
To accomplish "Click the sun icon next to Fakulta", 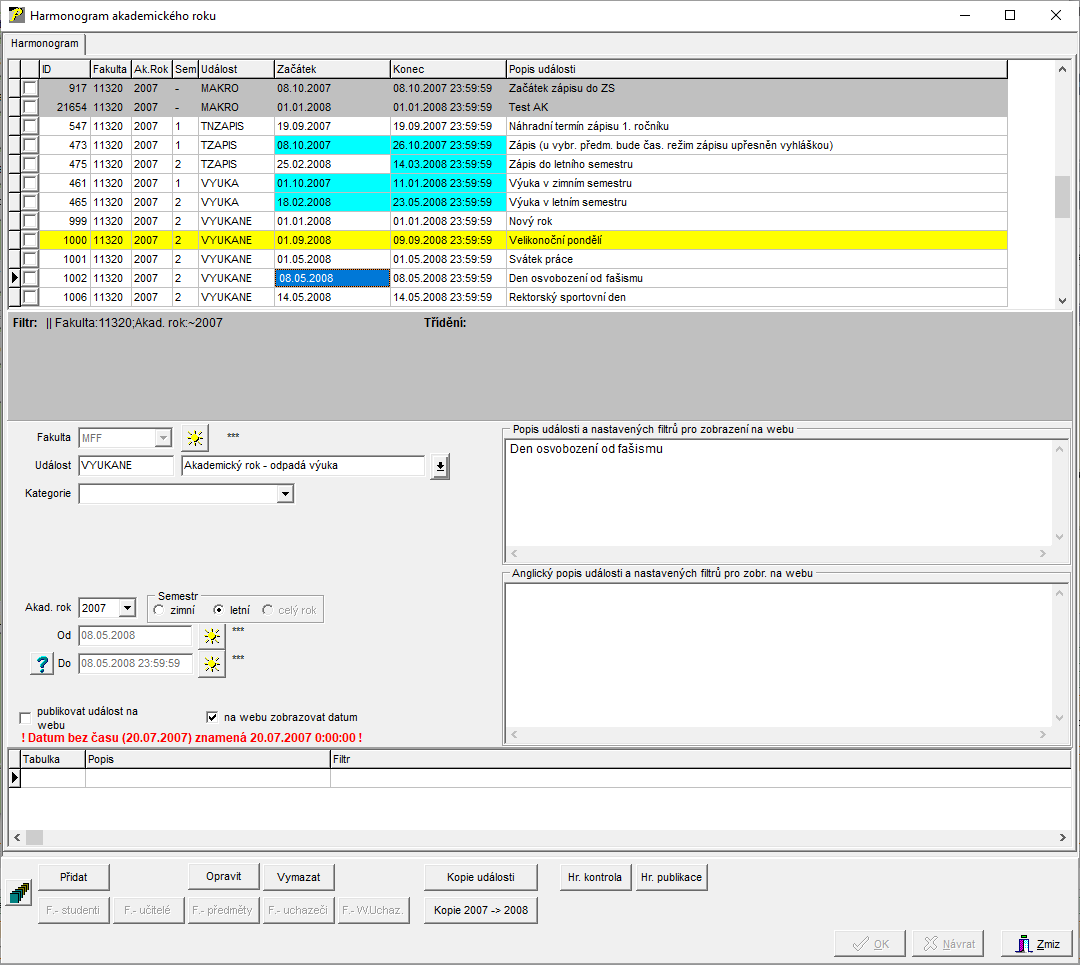I will click(196, 438).
